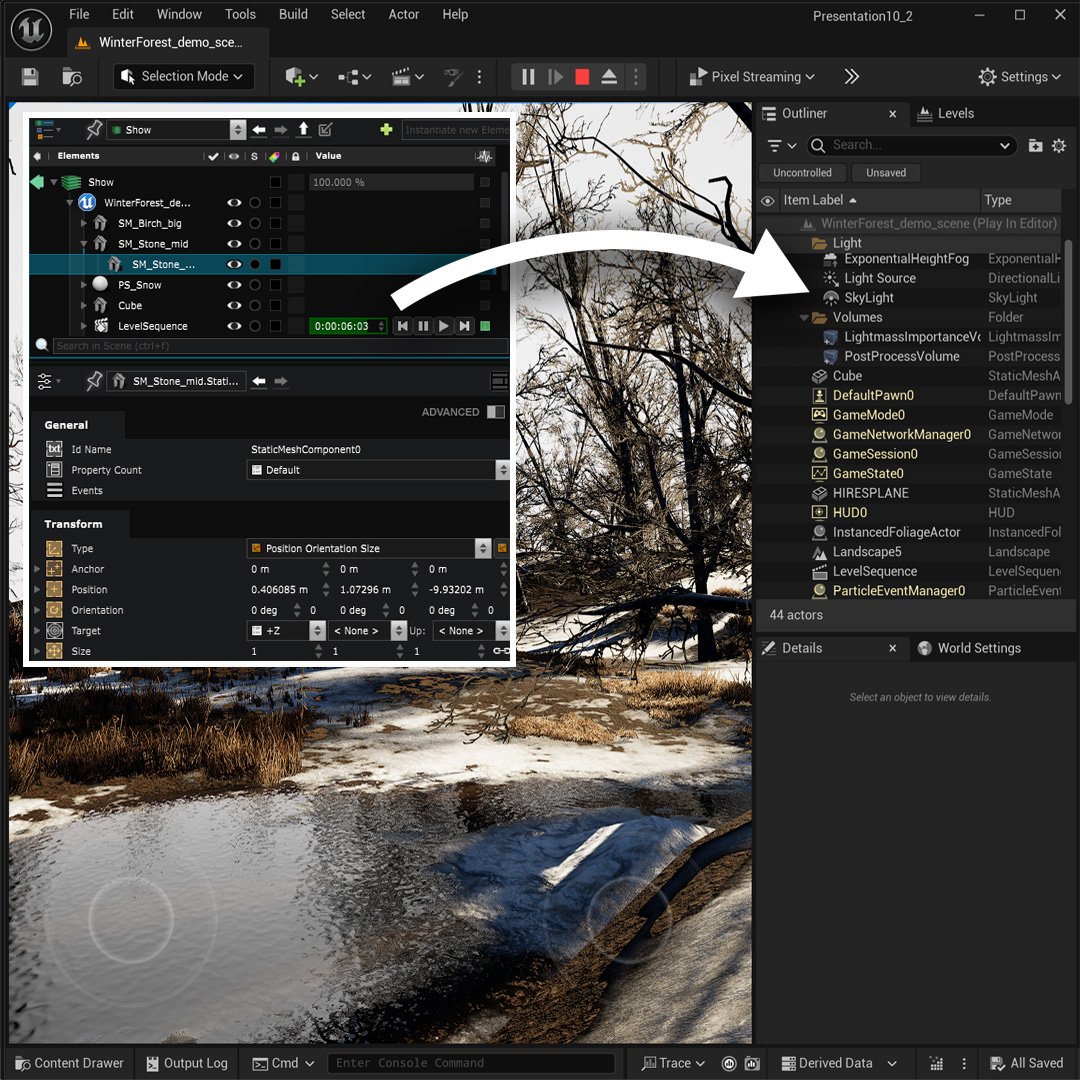Viewport: 1080px width, 1080px height.
Task: Open the Cmd console type dropdown
Action: [283, 1063]
